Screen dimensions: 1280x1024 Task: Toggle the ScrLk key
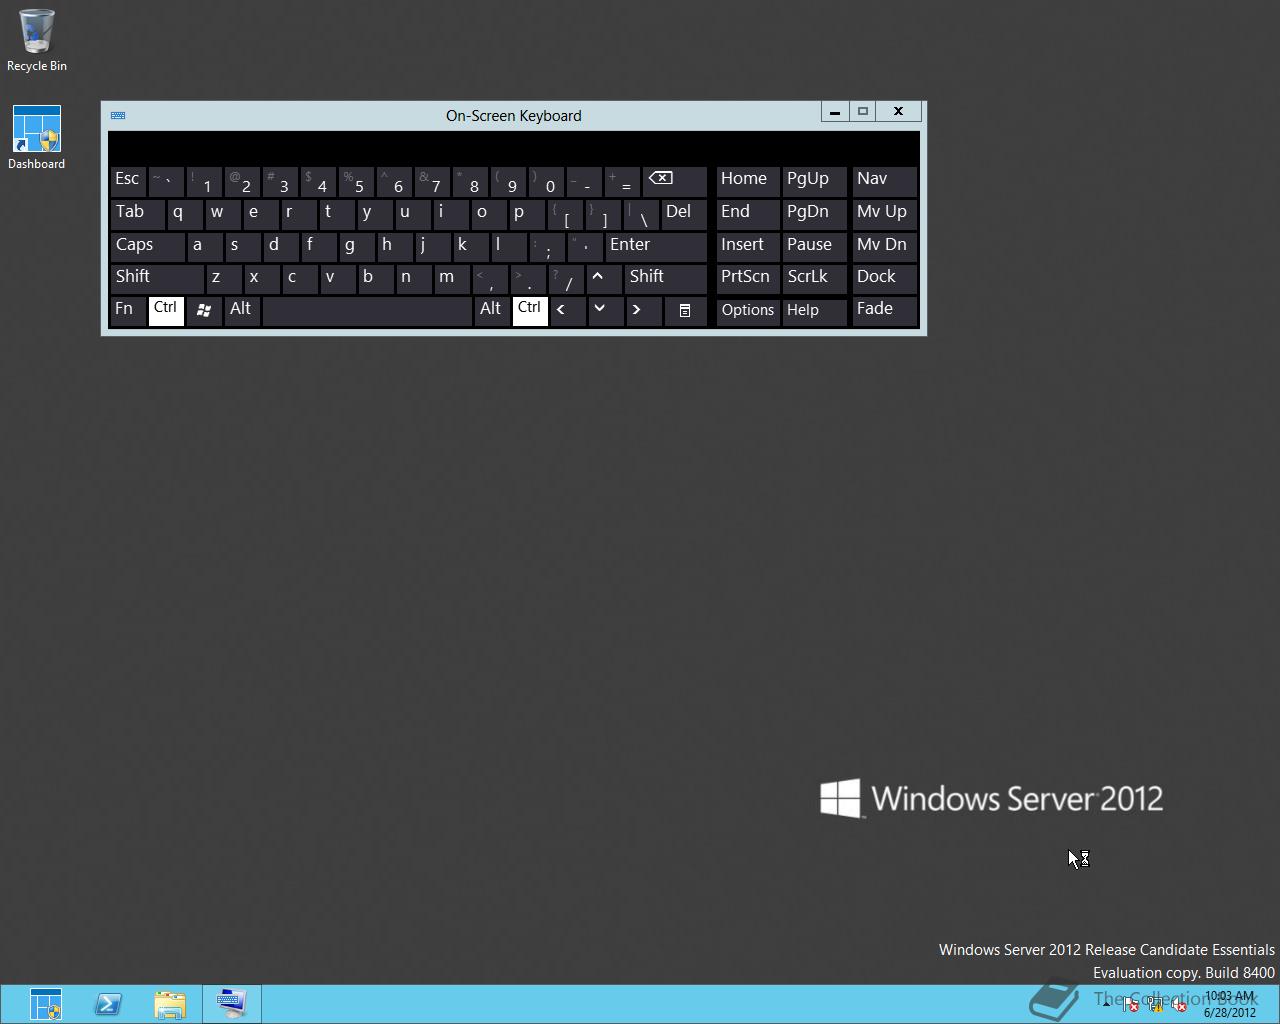click(814, 278)
